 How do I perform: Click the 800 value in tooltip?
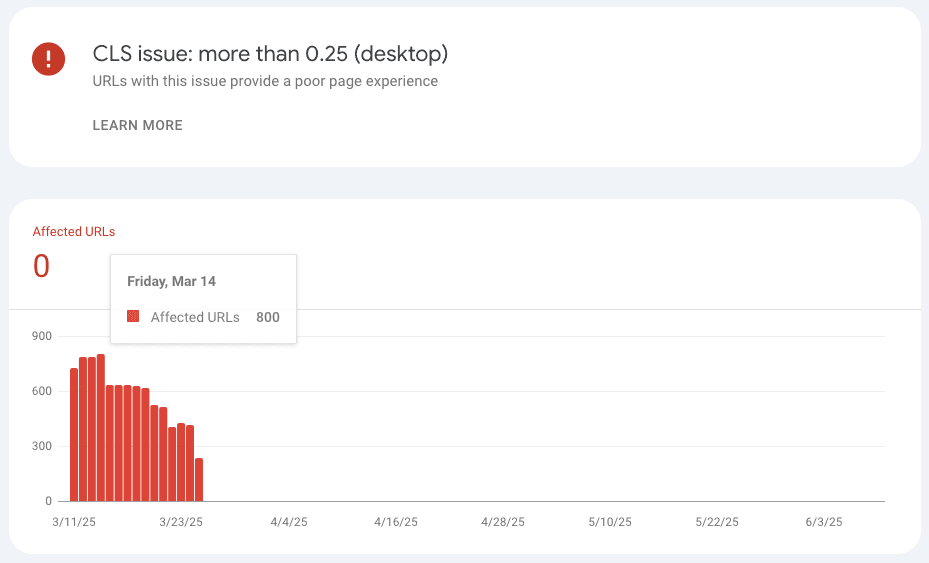tap(267, 317)
